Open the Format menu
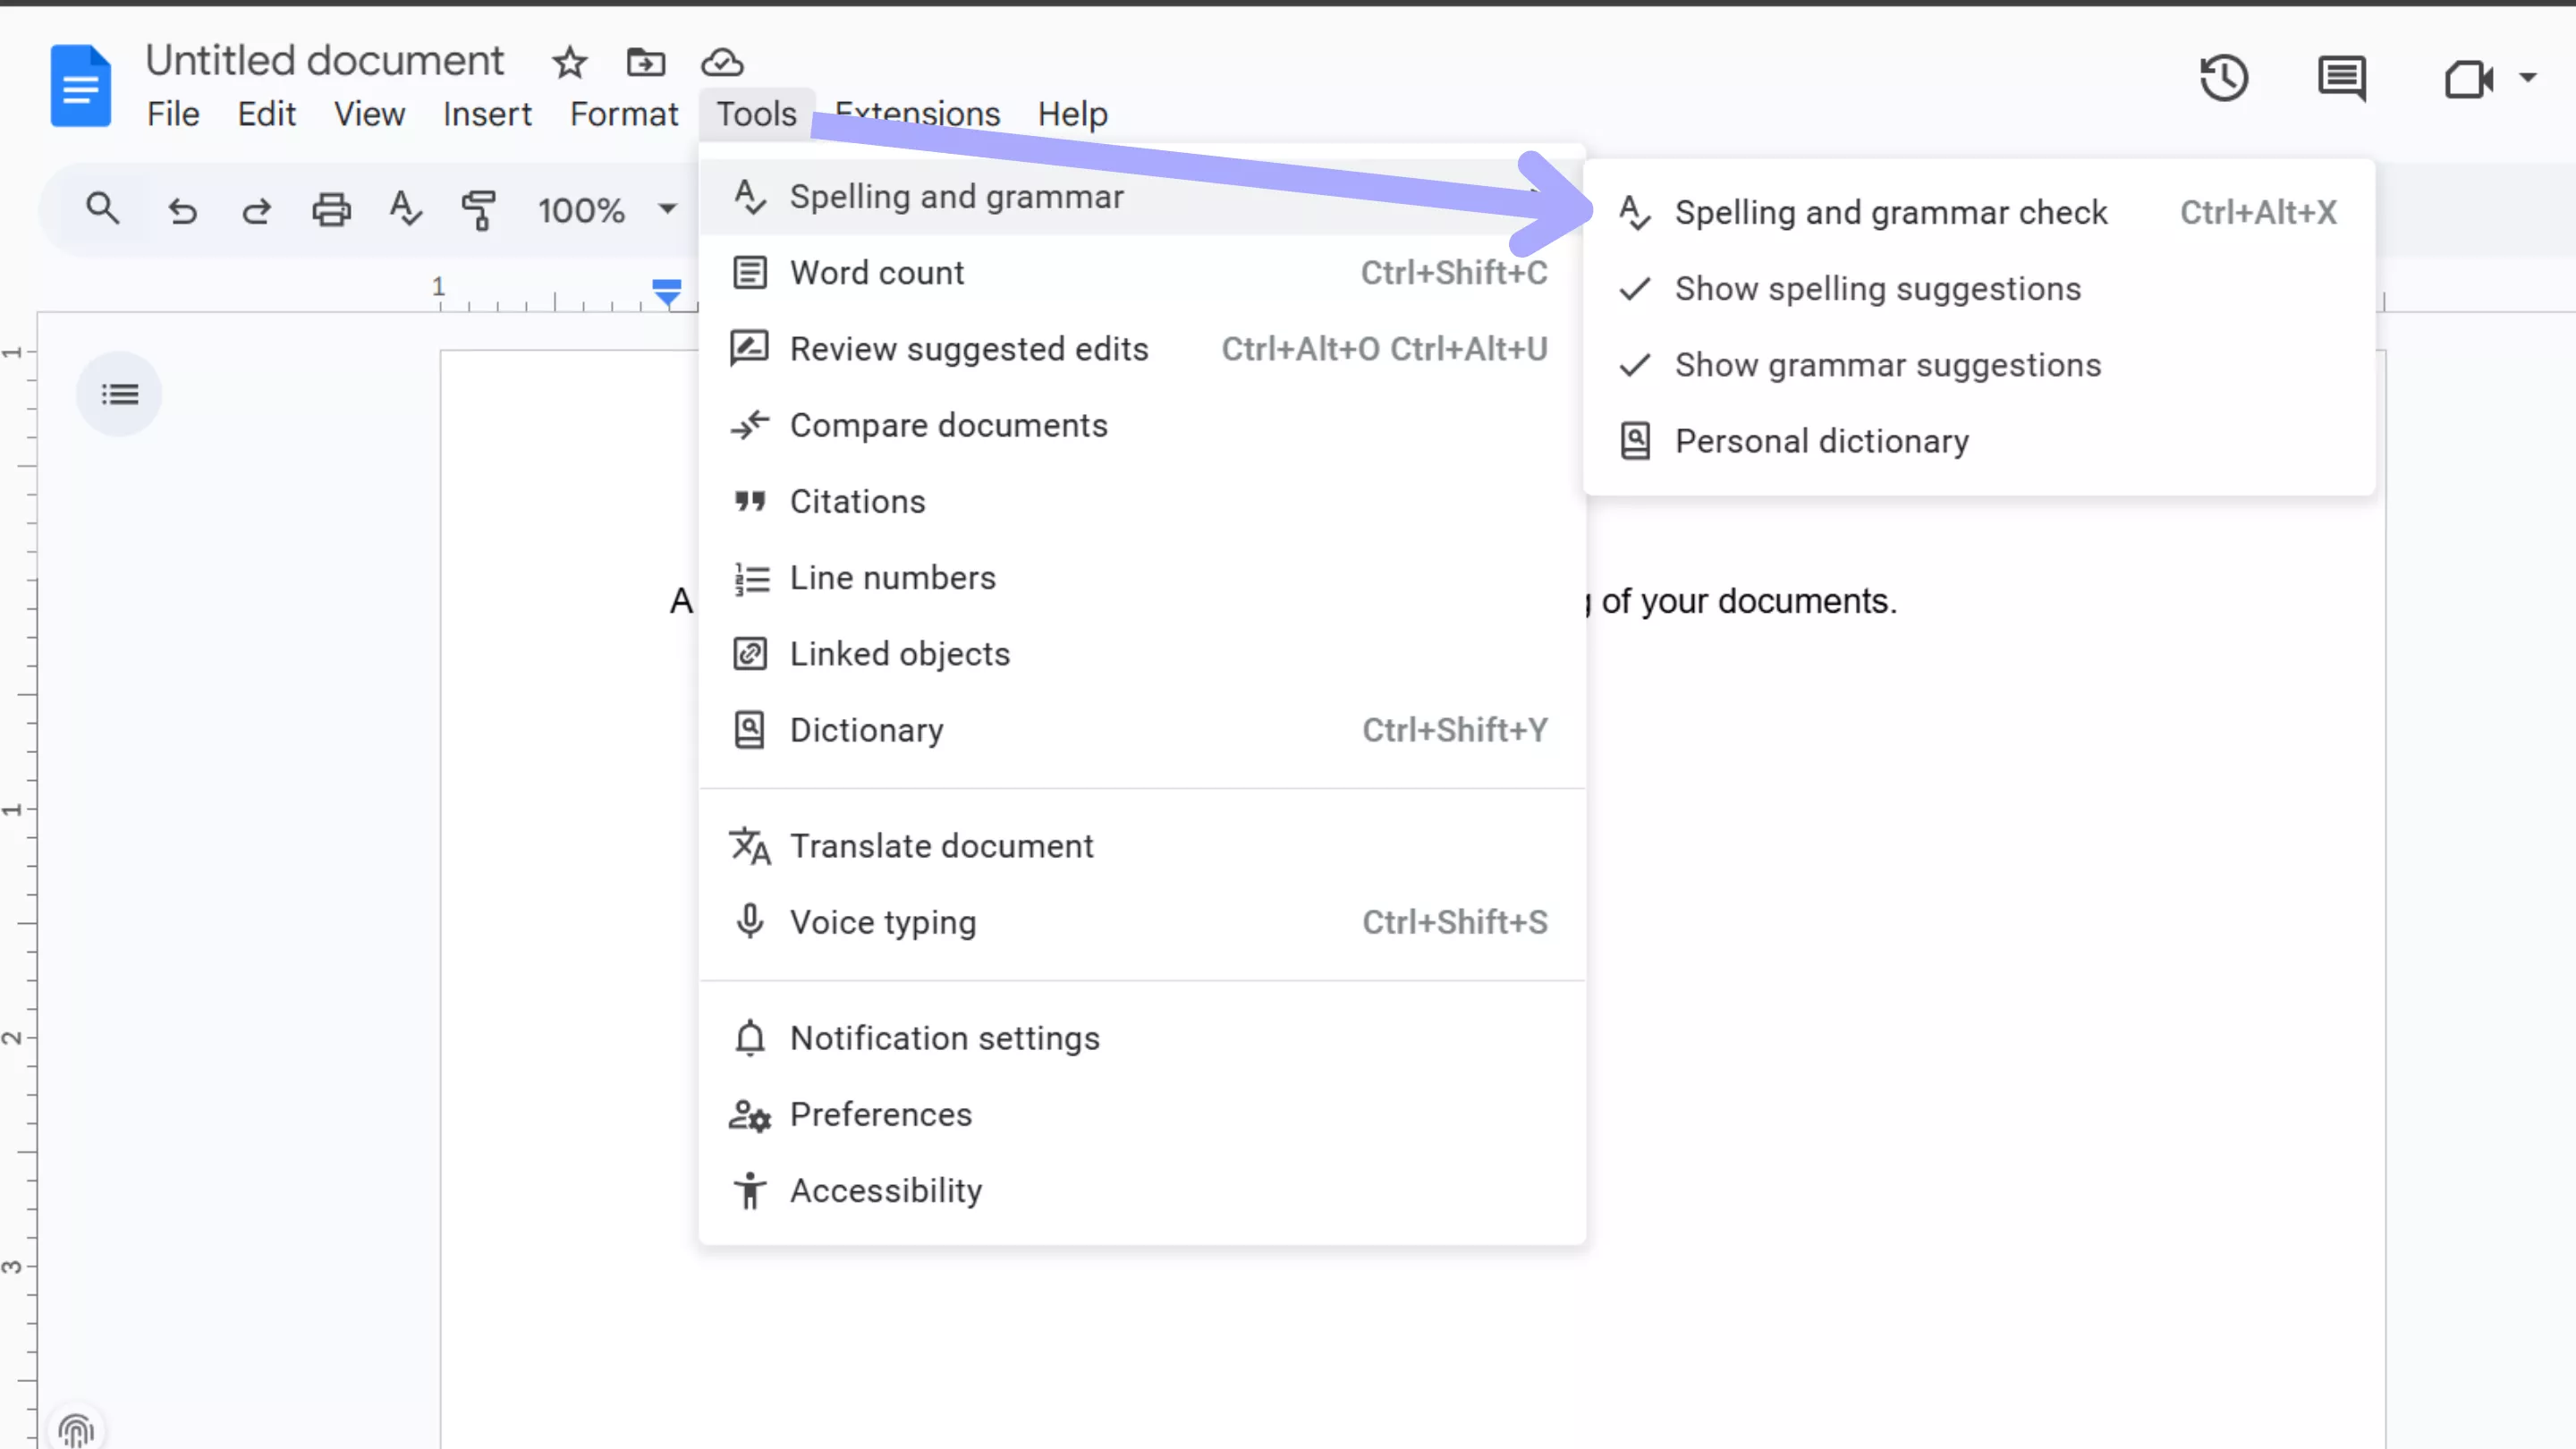Image resolution: width=2576 pixels, height=1449 pixels. [x=623, y=114]
